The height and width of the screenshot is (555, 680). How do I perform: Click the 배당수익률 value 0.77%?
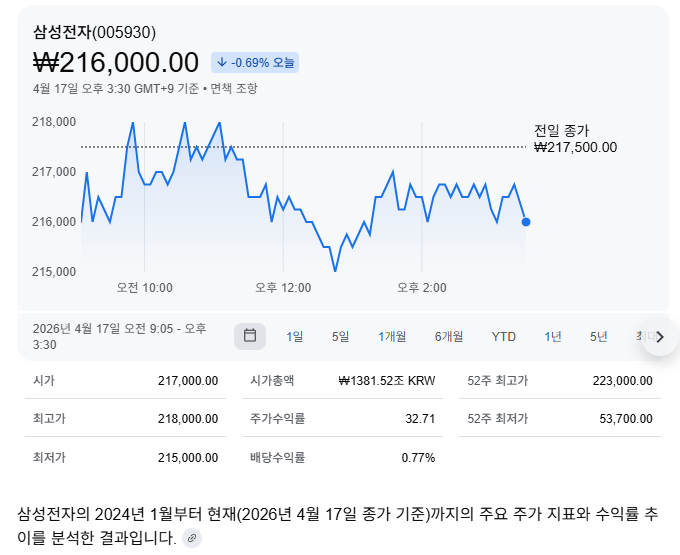click(x=418, y=457)
